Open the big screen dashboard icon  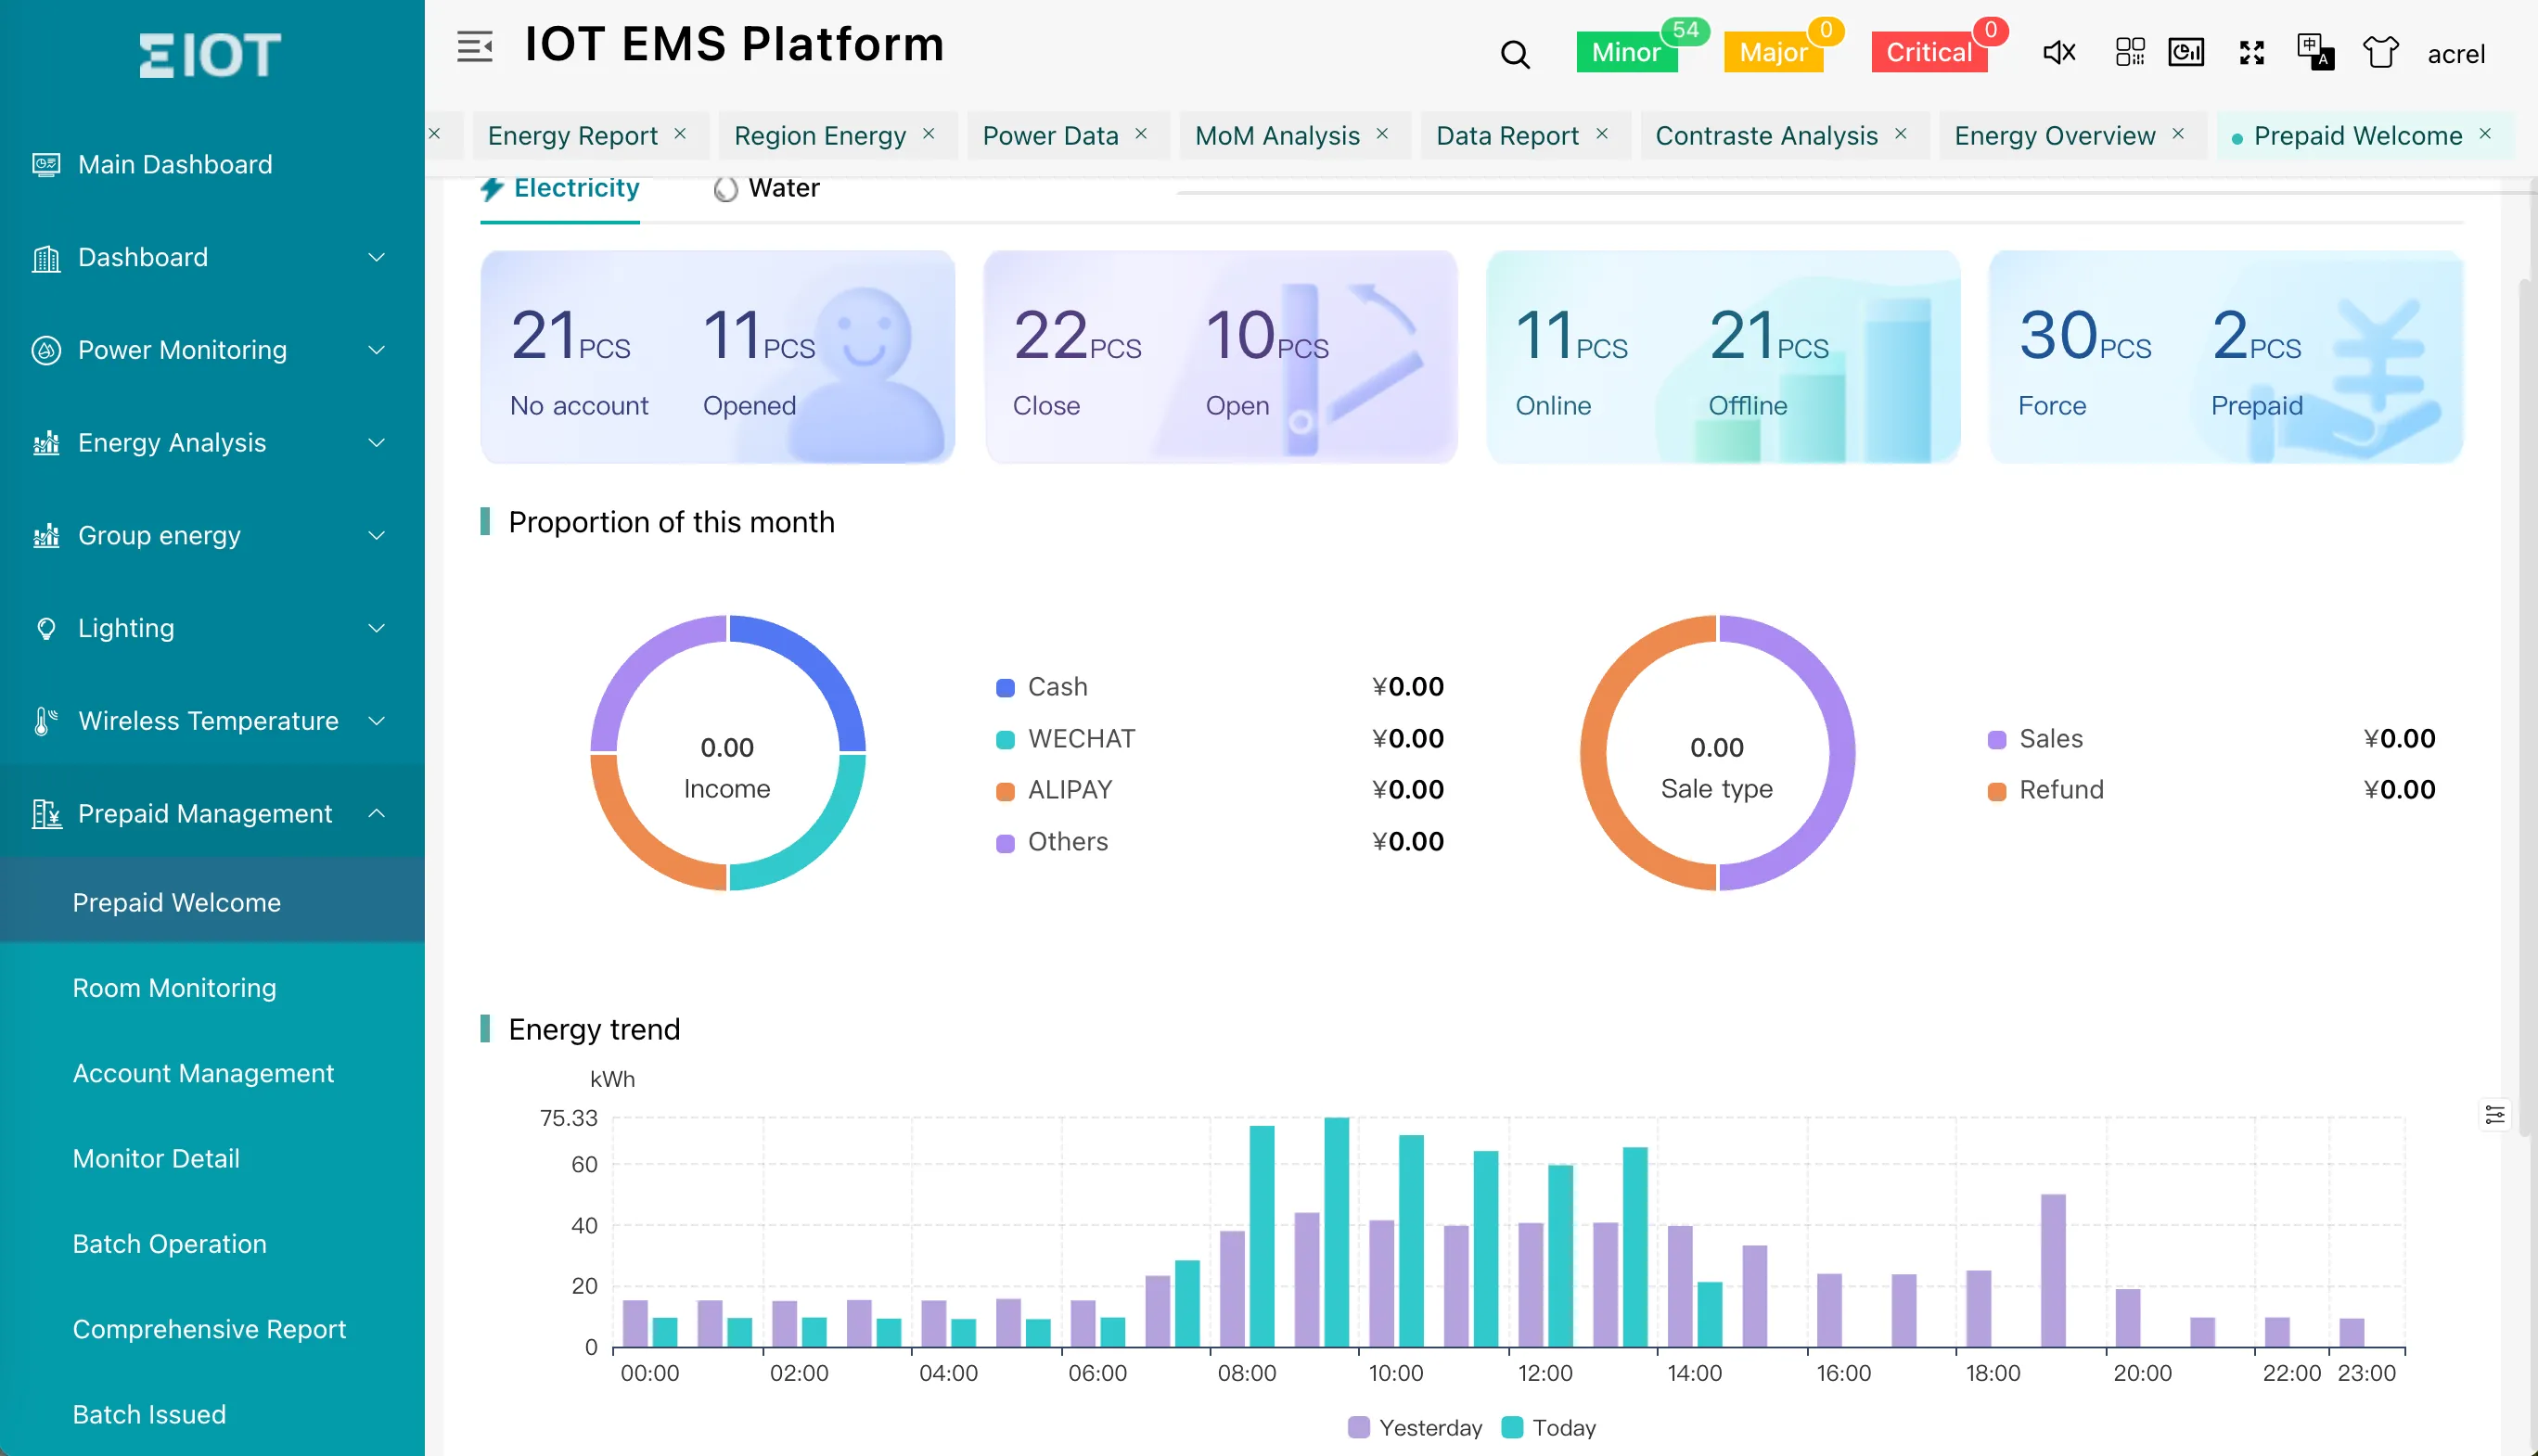click(x=2186, y=52)
